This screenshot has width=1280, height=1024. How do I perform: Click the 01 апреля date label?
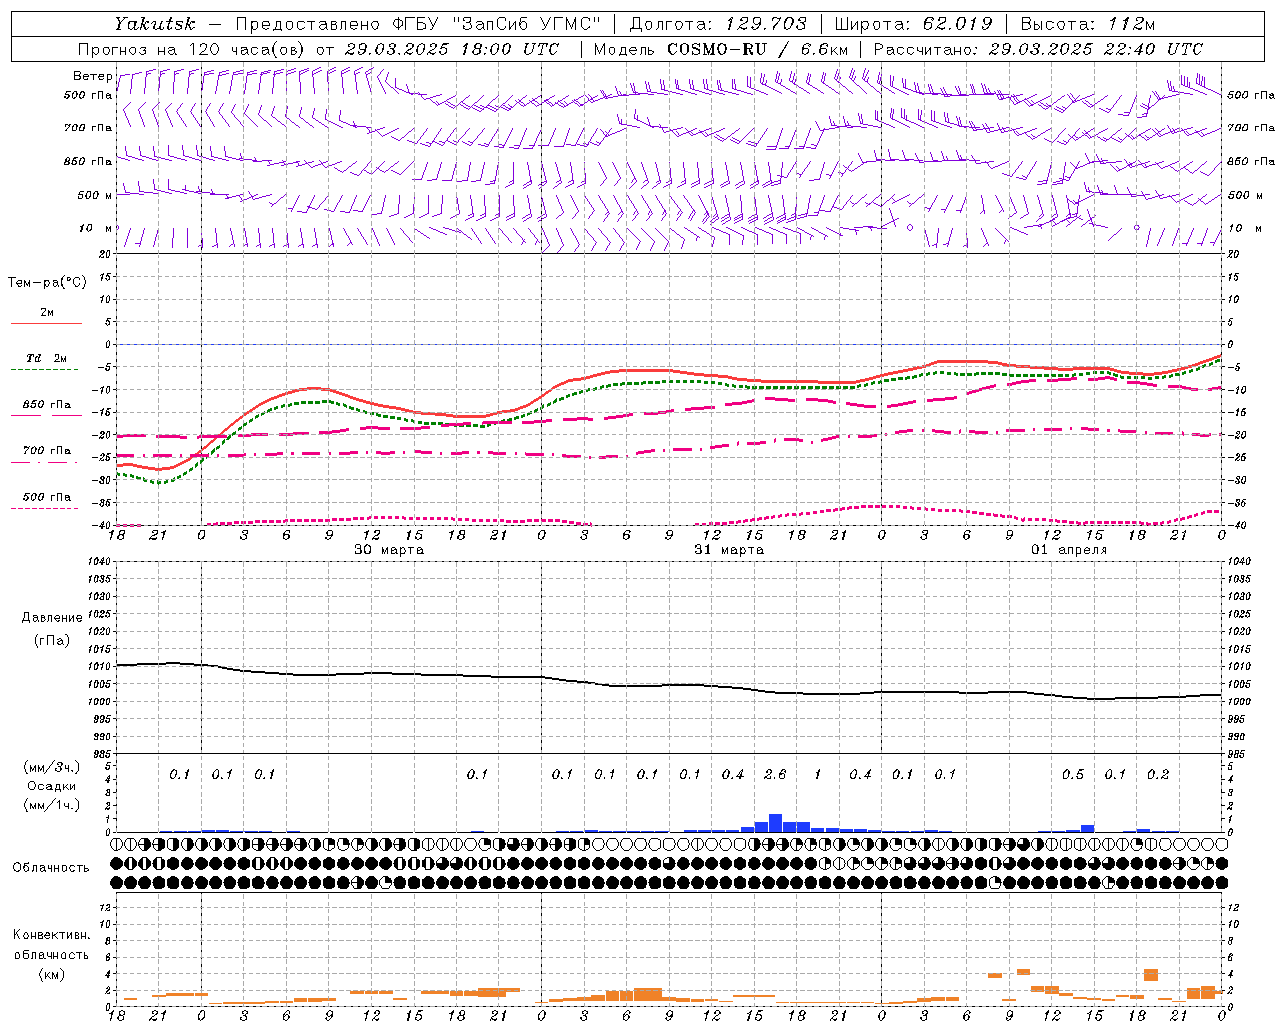(x=1069, y=550)
